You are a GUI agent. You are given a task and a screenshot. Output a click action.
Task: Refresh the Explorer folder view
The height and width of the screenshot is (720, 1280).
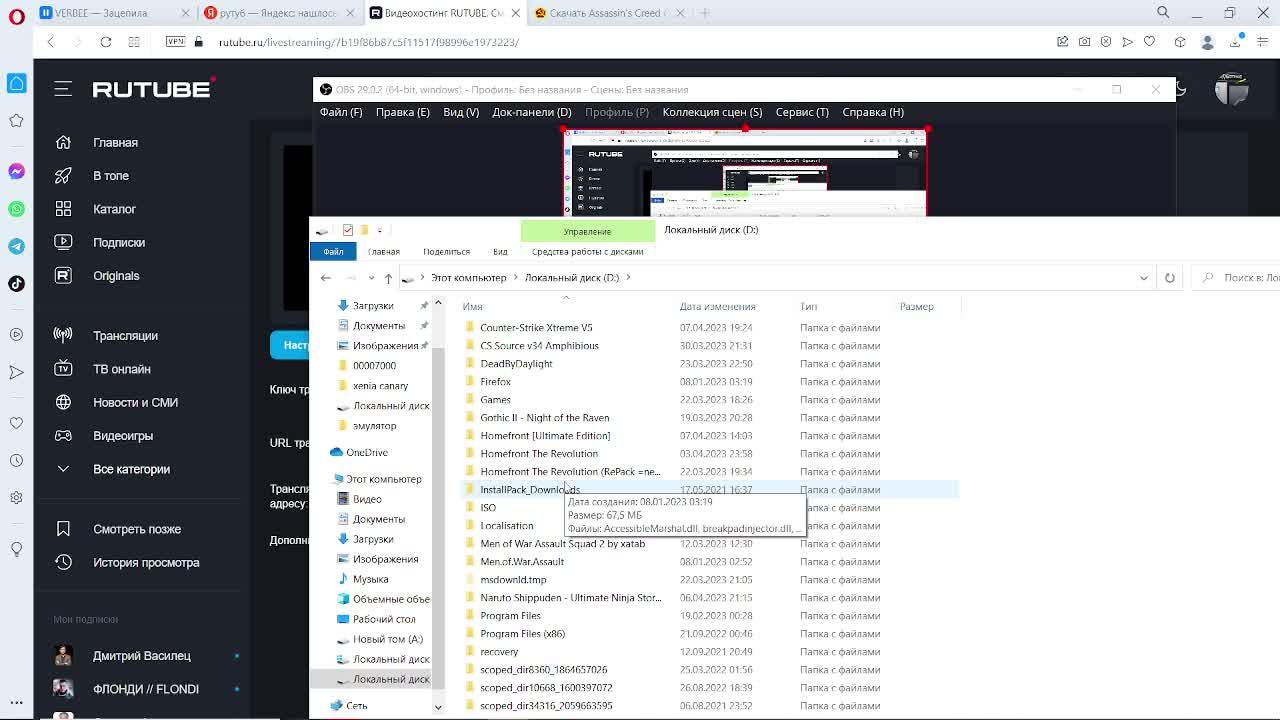[x=1169, y=278]
